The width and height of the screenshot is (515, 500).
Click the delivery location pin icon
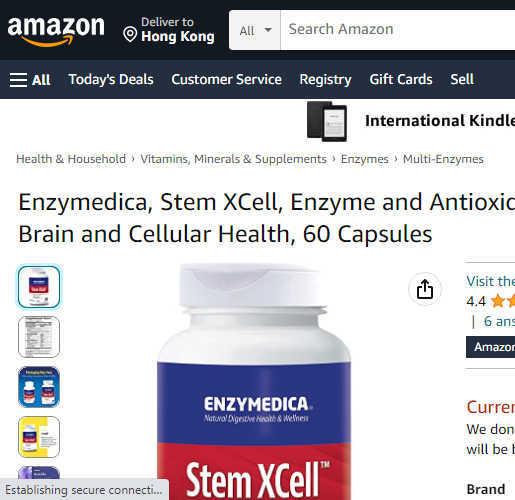pyautogui.click(x=130, y=34)
